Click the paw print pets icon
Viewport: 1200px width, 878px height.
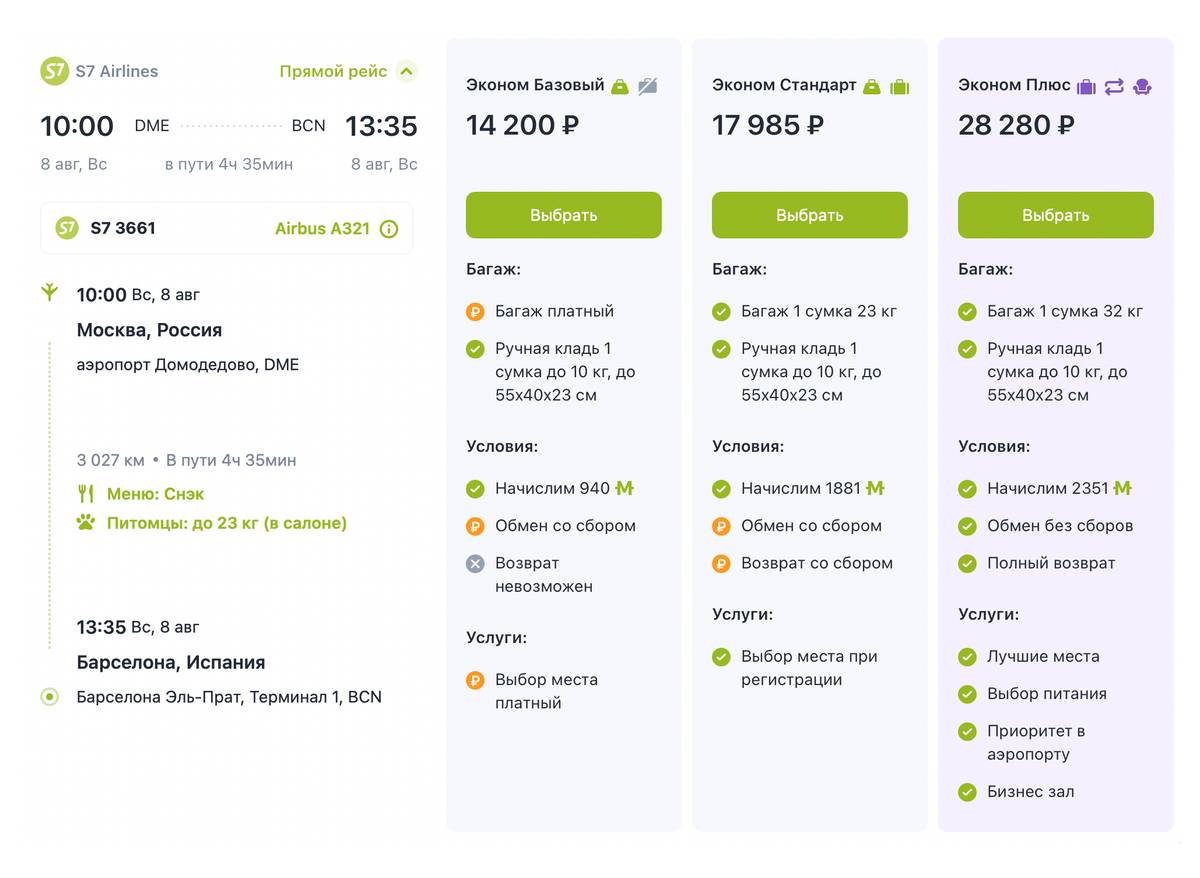[86, 522]
